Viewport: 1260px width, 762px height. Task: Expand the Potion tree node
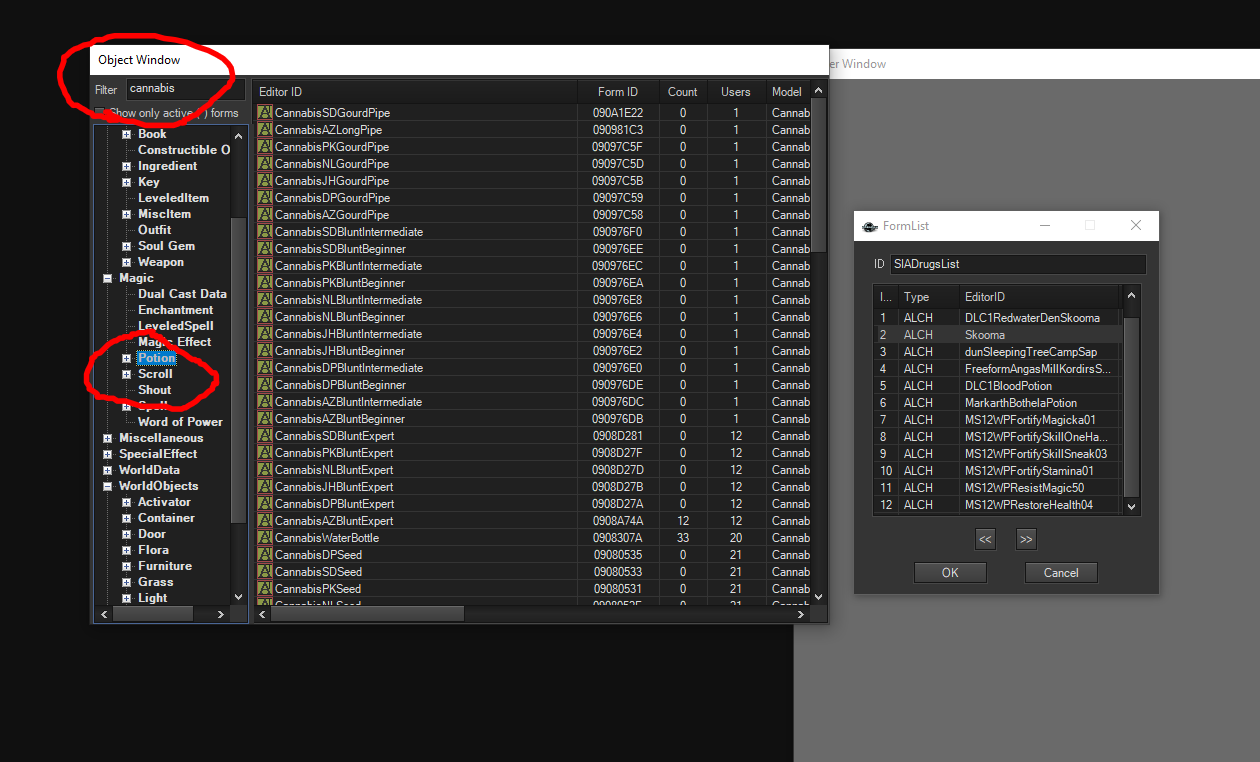click(x=127, y=358)
